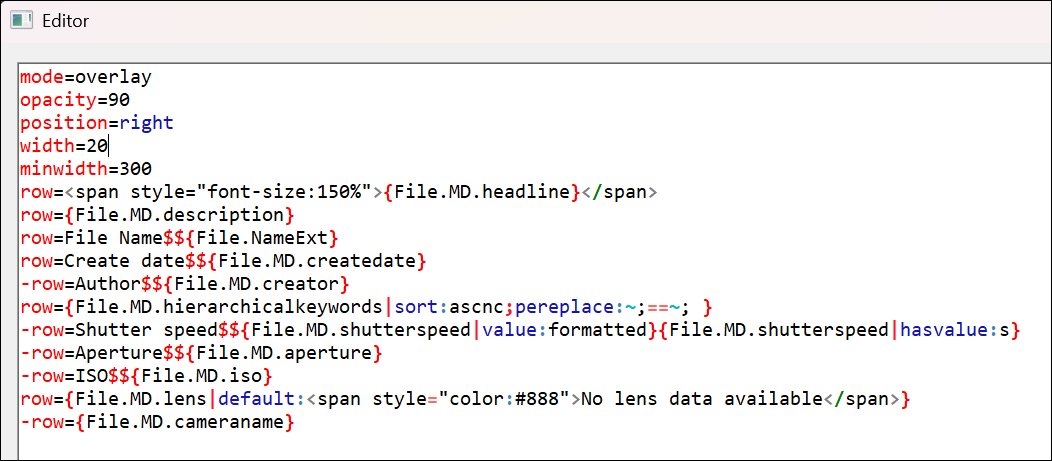Viewport: 1052px width, 461px height.
Task: Click the "hasvalue:s" formatter text
Action: coord(955,330)
